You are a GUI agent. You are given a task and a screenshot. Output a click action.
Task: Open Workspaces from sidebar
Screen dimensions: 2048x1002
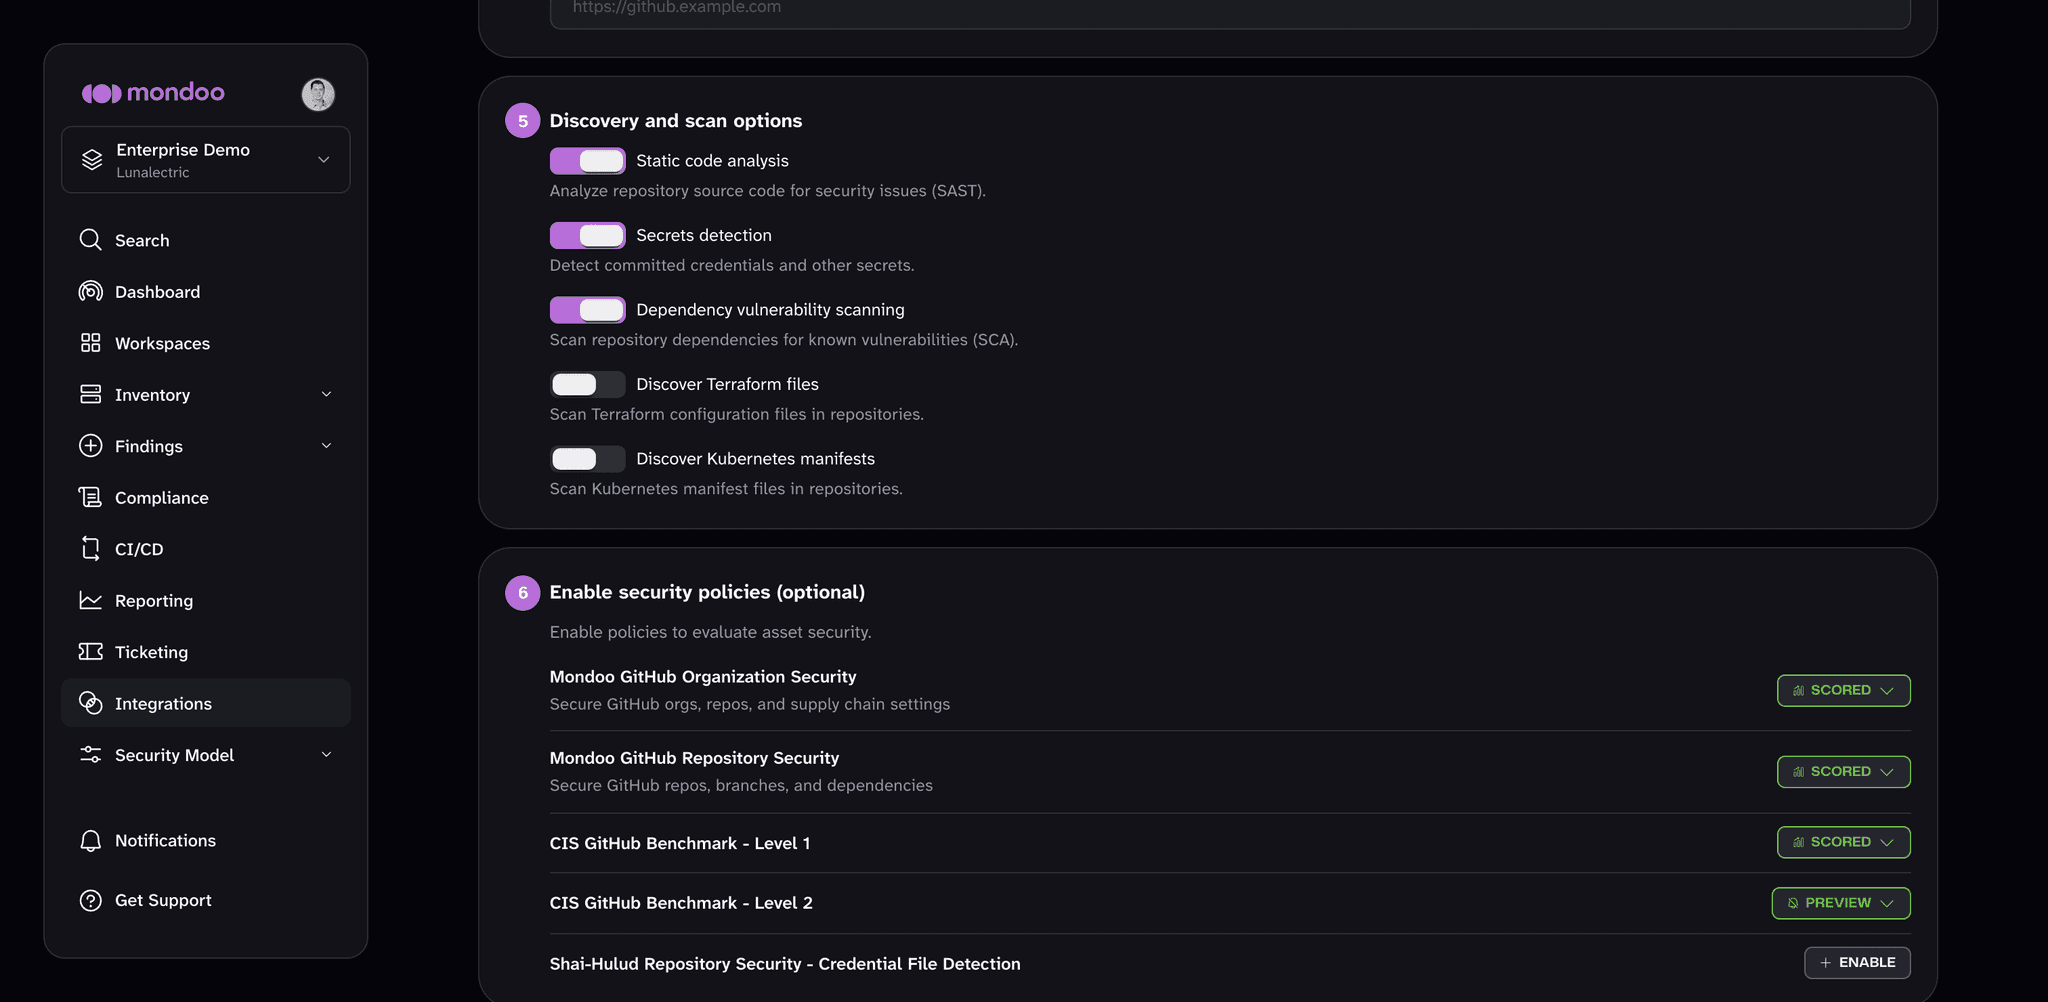click(x=205, y=343)
